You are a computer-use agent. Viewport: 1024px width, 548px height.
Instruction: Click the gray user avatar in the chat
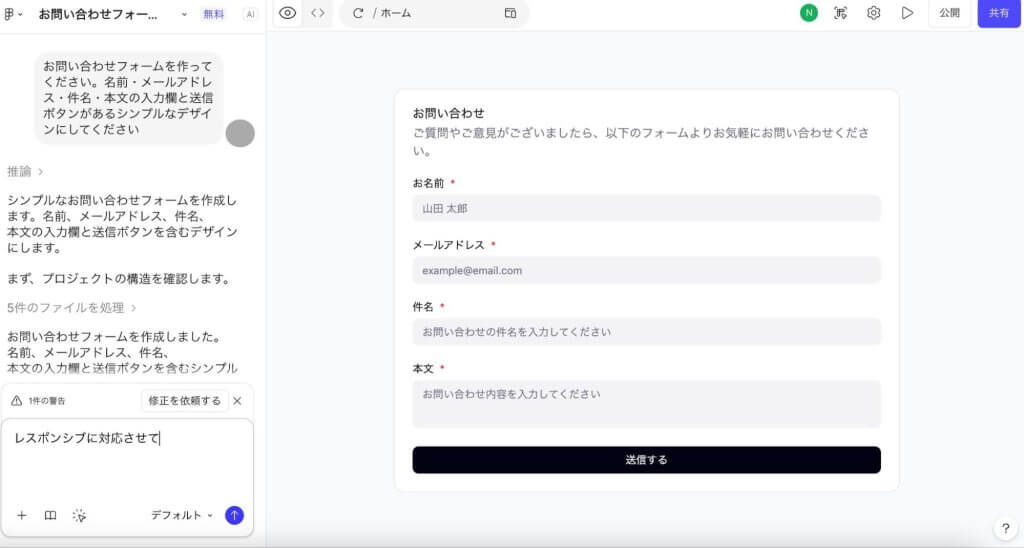(240, 133)
